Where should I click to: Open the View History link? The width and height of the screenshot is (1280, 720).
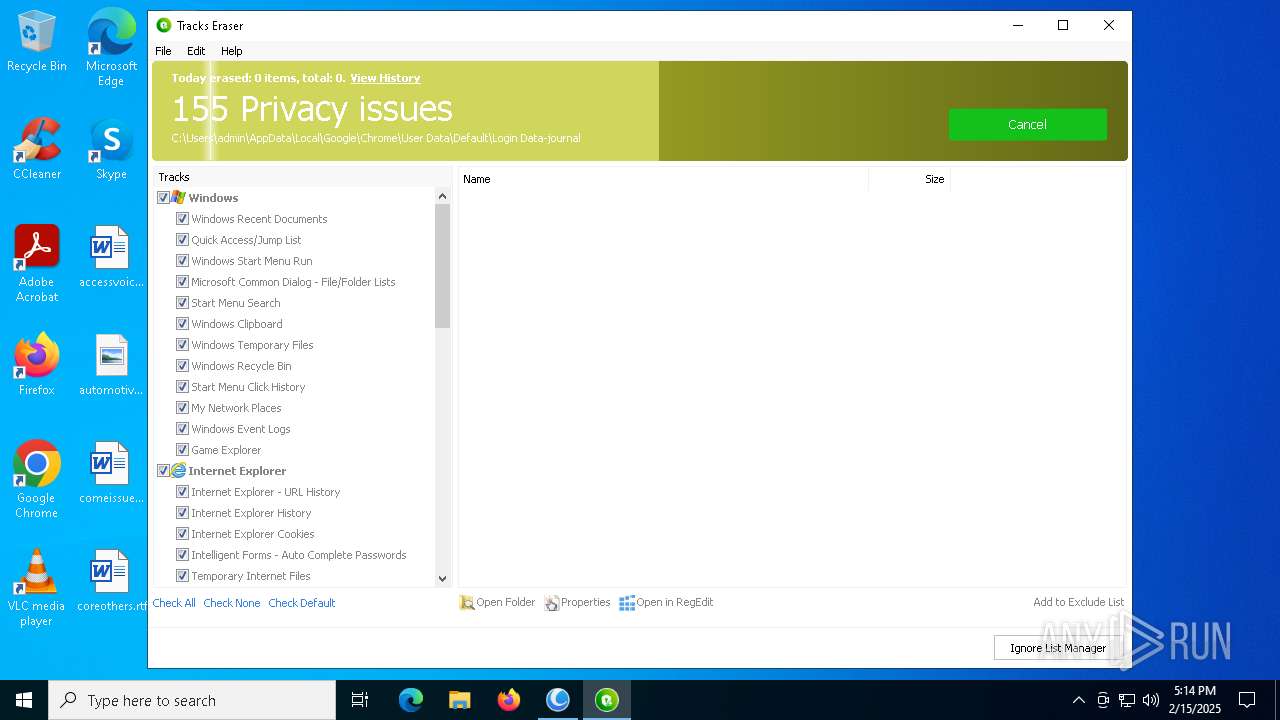[x=385, y=78]
